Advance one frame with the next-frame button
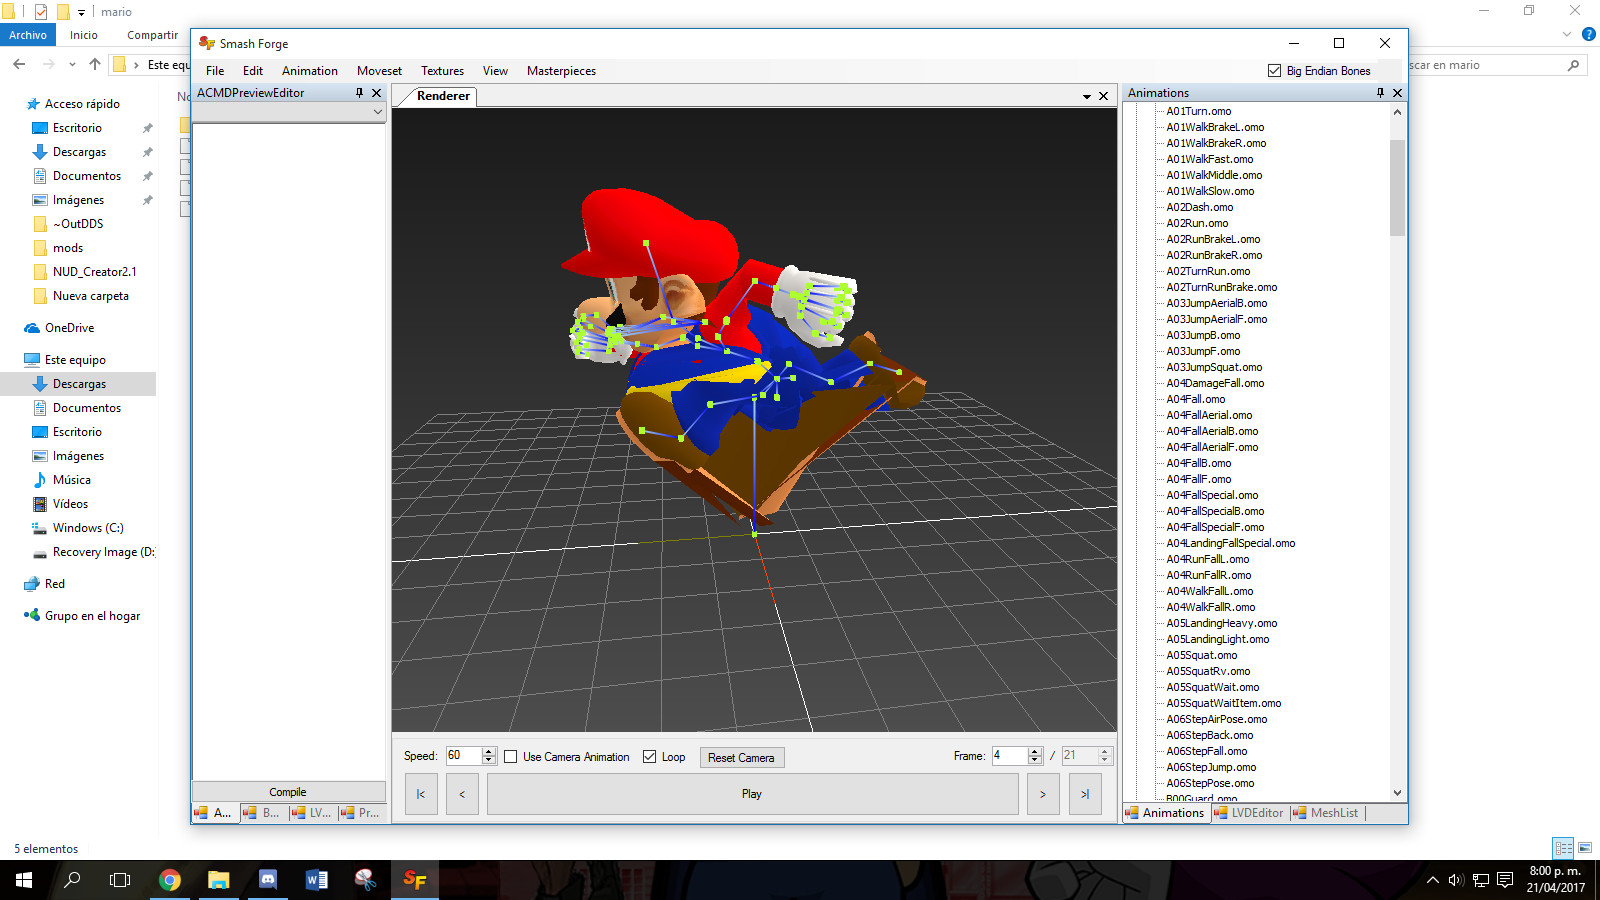The height and width of the screenshot is (900, 1600). (1043, 793)
